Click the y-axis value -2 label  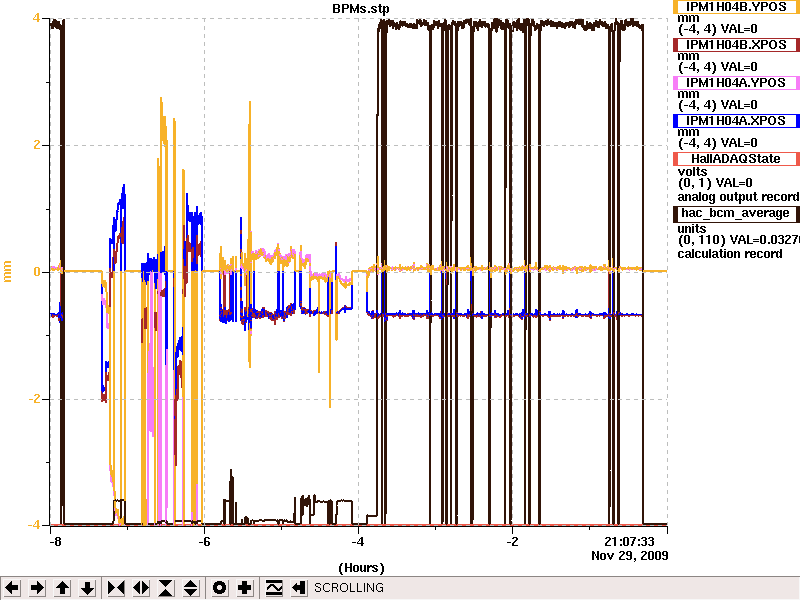coord(34,398)
